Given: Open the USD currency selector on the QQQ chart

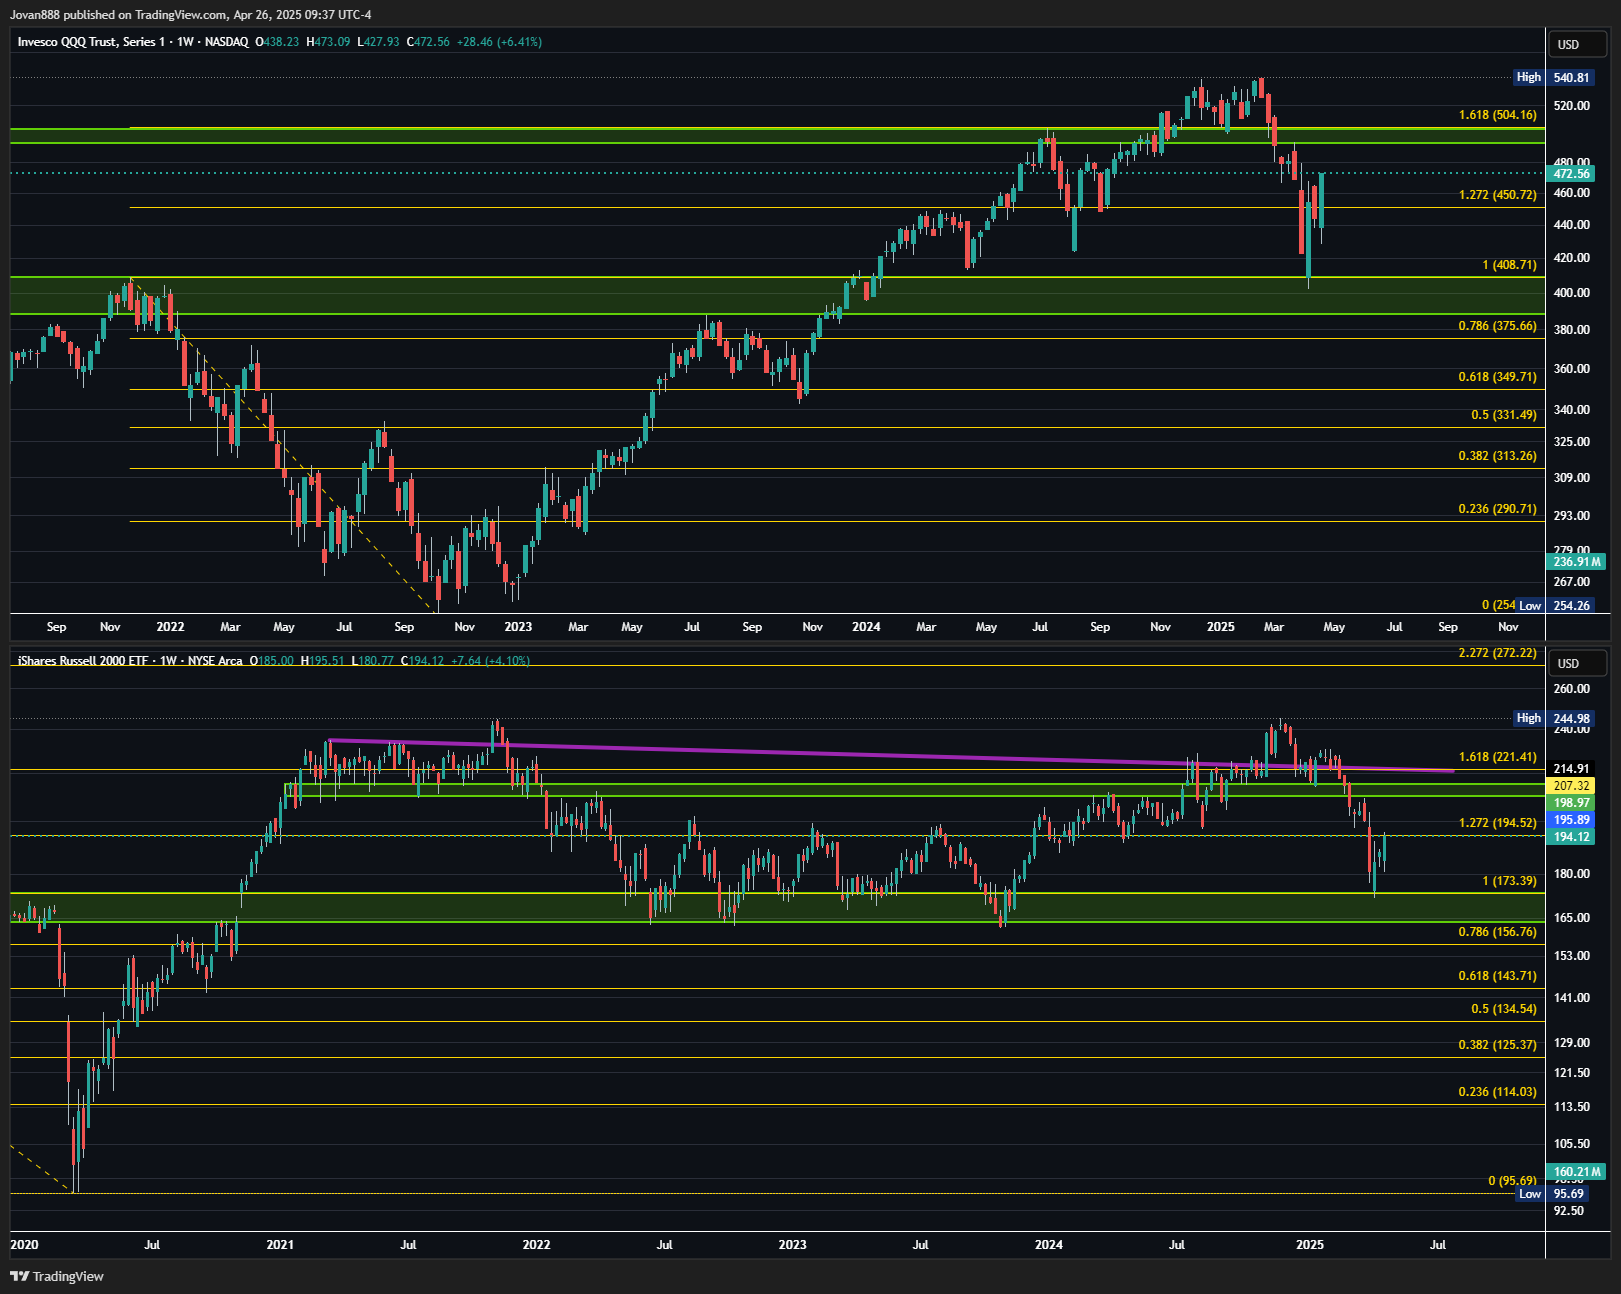Looking at the screenshot, I should [x=1579, y=45].
